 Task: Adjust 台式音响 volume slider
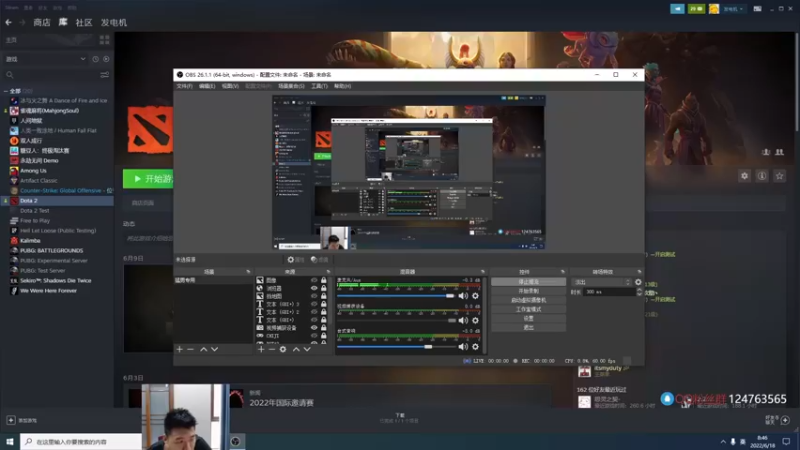point(395,347)
